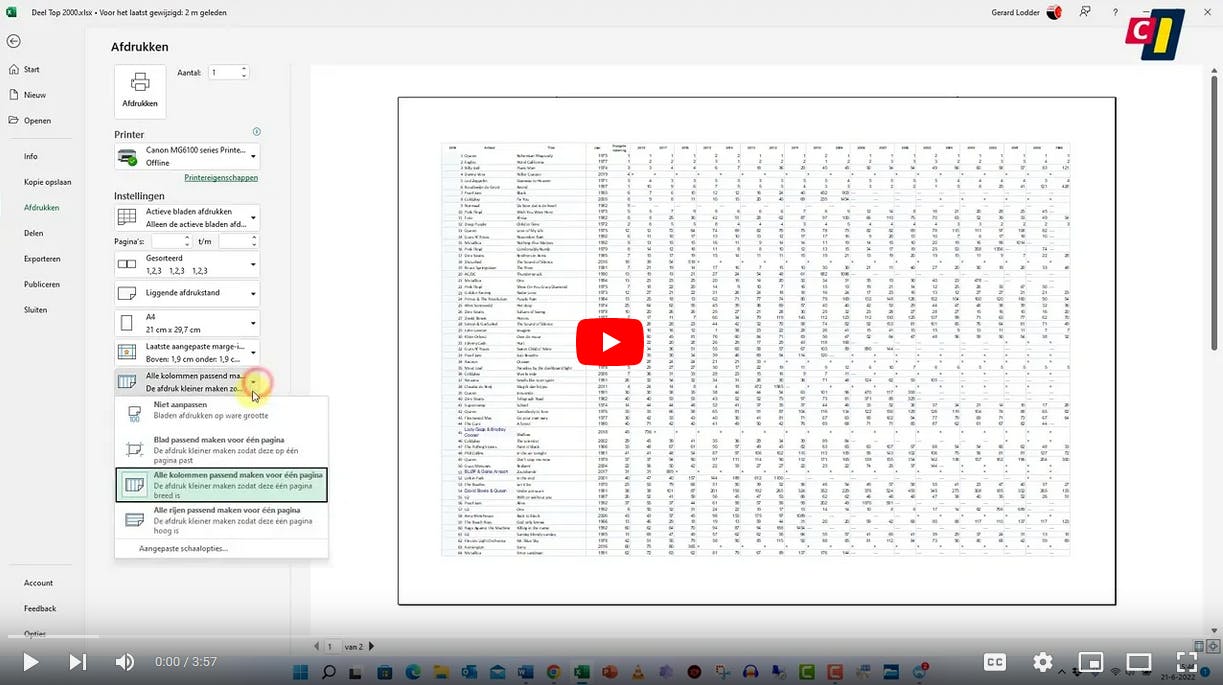Open the Start home icon
The image size is (1223, 685).
point(13,69)
